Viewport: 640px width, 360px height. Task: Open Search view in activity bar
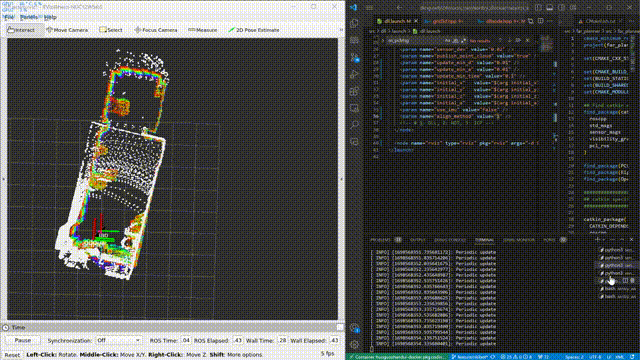354,125
